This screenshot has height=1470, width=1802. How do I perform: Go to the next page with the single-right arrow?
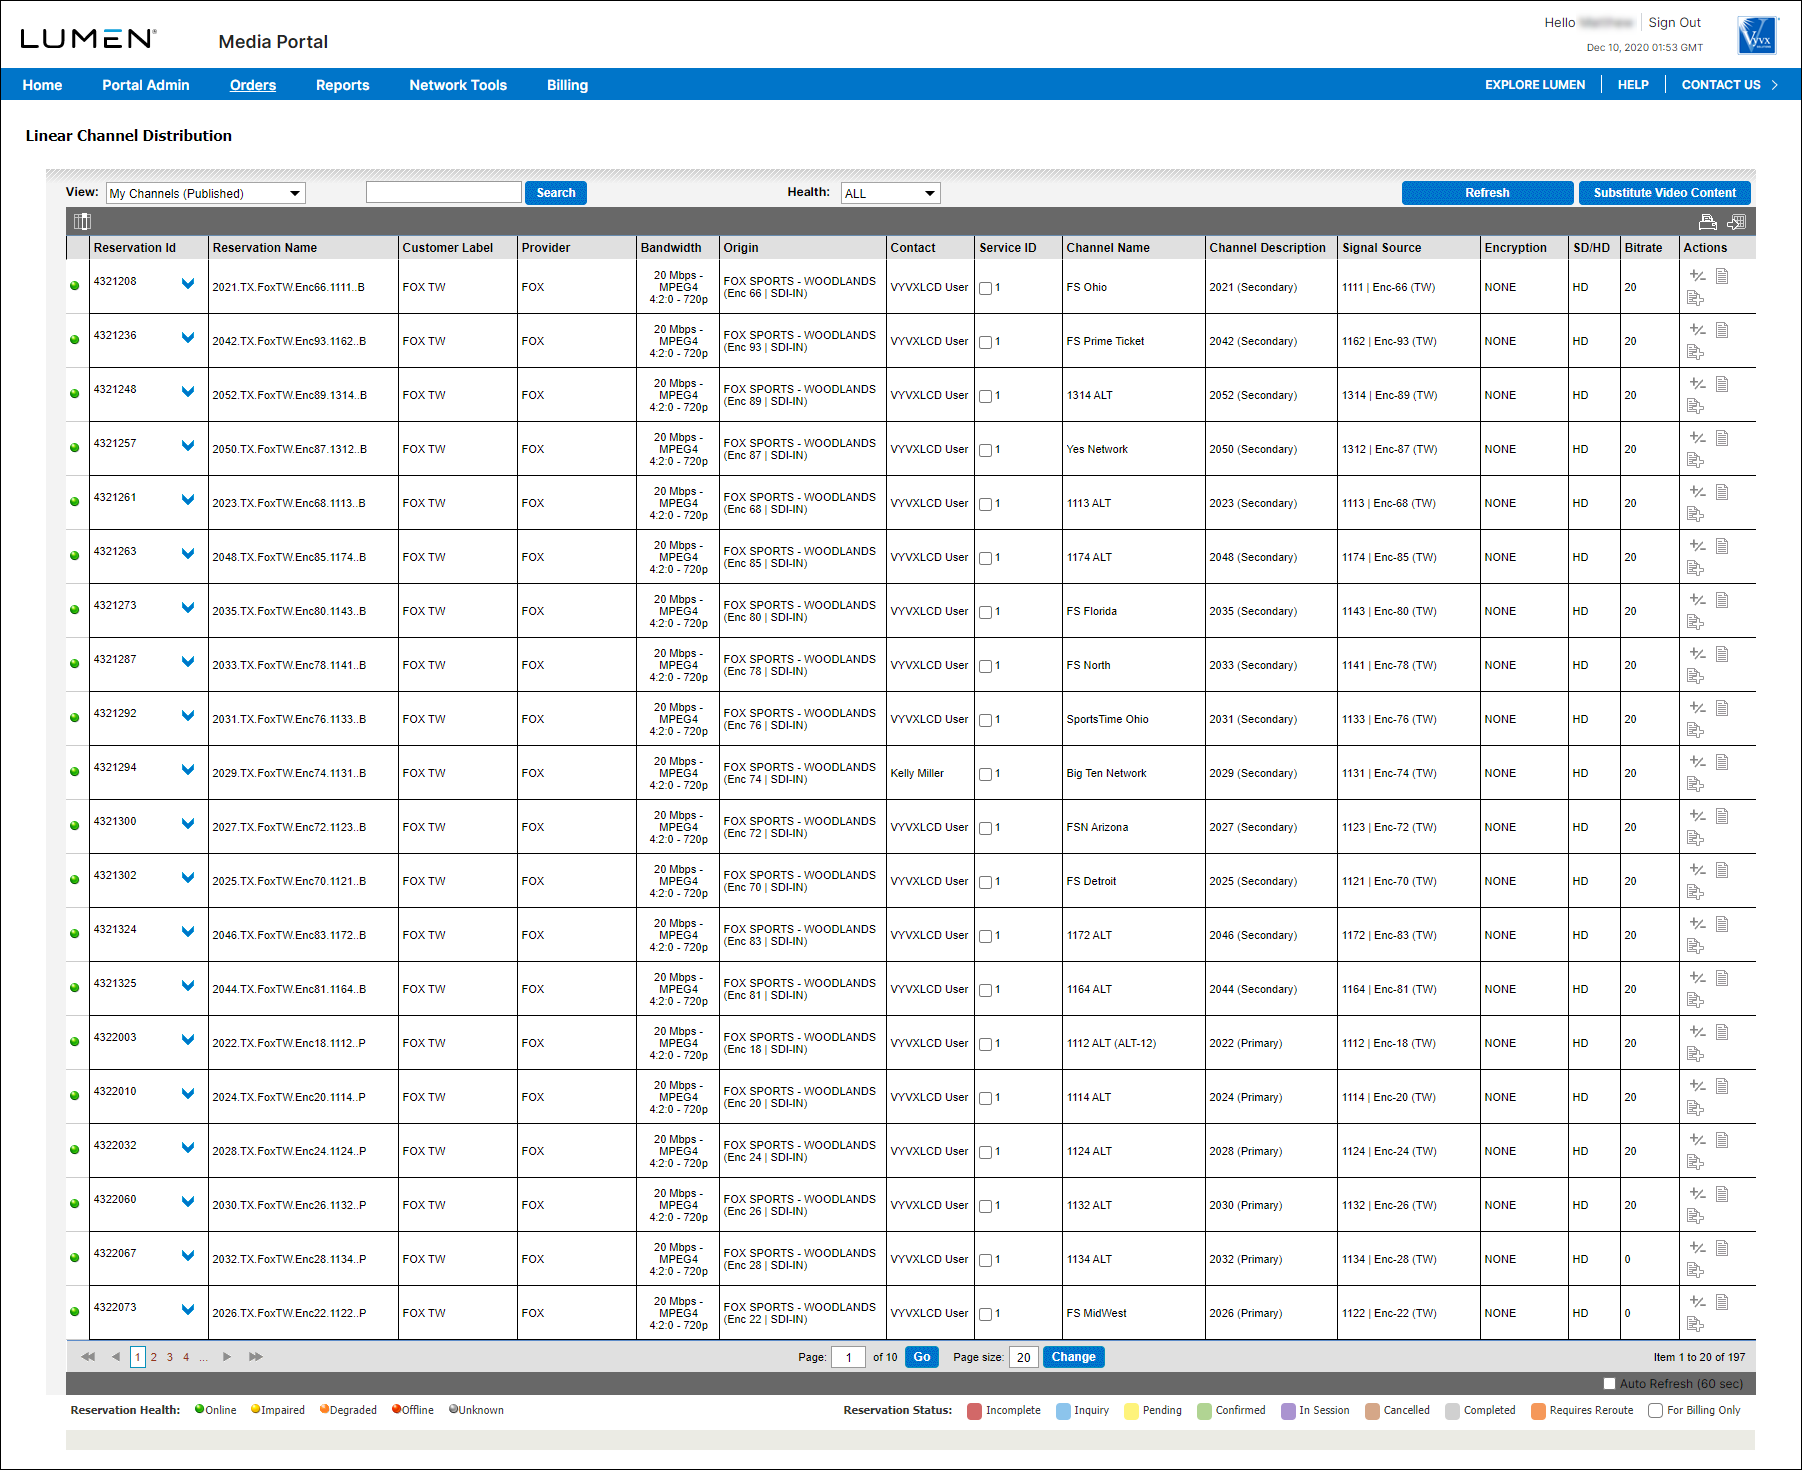(x=227, y=1357)
